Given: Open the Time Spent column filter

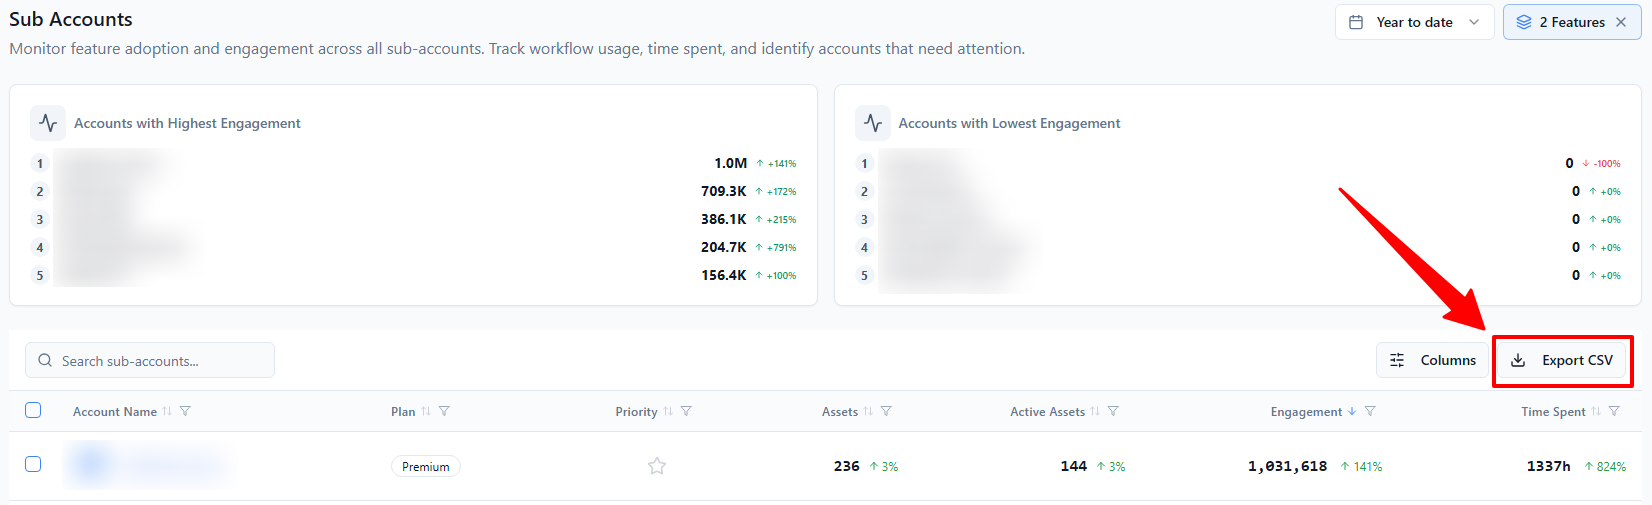Looking at the screenshot, I should click(1614, 411).
